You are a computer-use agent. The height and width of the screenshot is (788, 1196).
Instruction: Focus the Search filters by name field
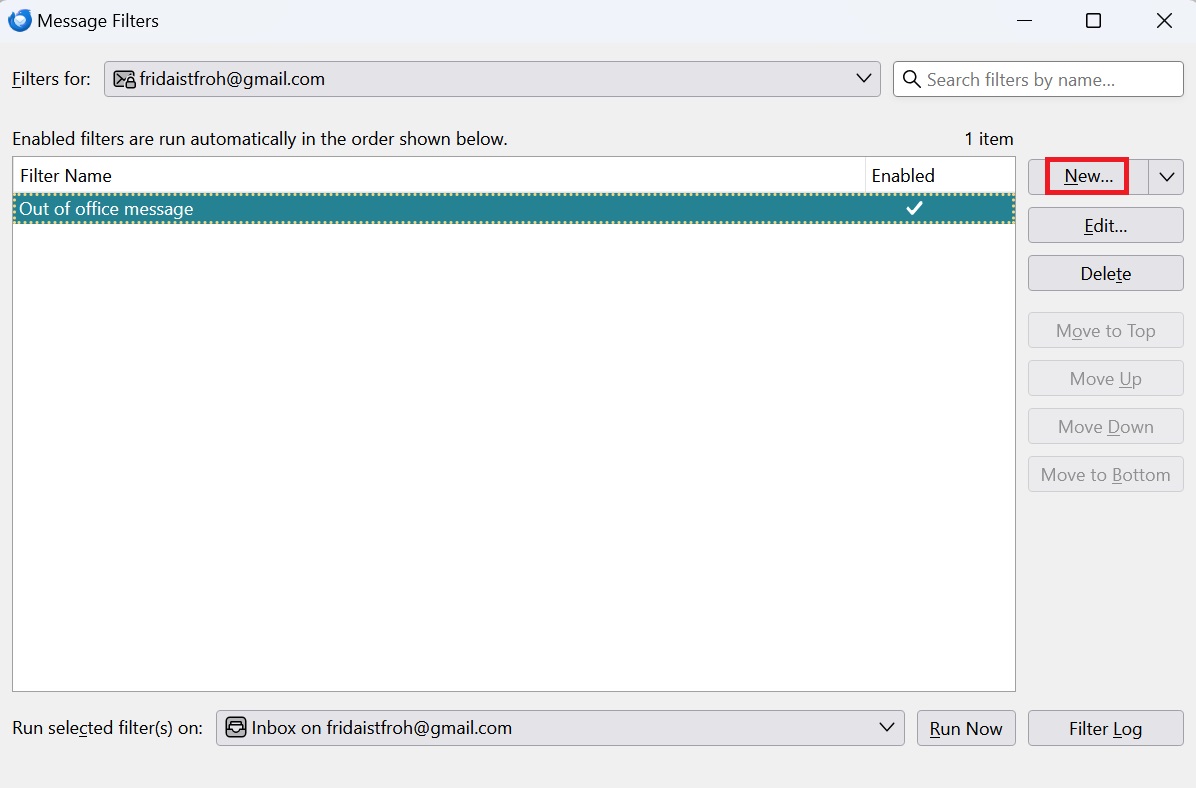[1038, 79]
